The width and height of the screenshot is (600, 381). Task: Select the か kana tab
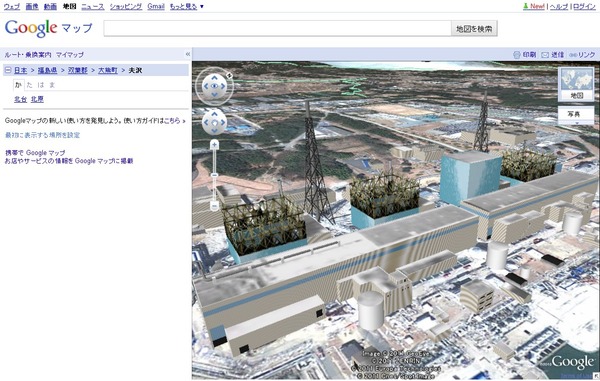click(18, 85)
